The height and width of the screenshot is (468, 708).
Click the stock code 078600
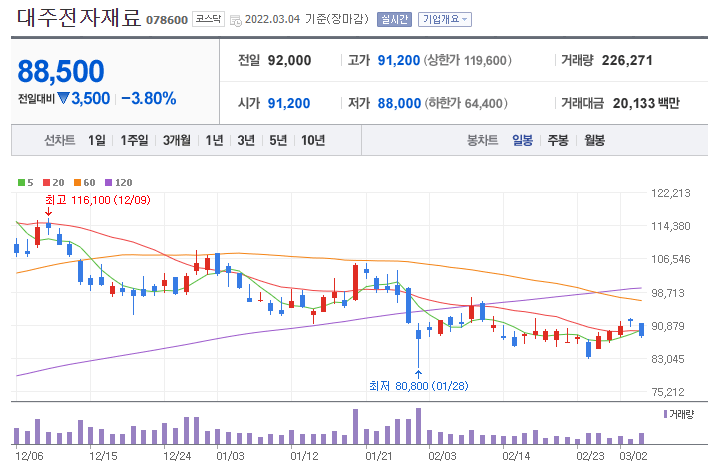(x=167, y=20)
